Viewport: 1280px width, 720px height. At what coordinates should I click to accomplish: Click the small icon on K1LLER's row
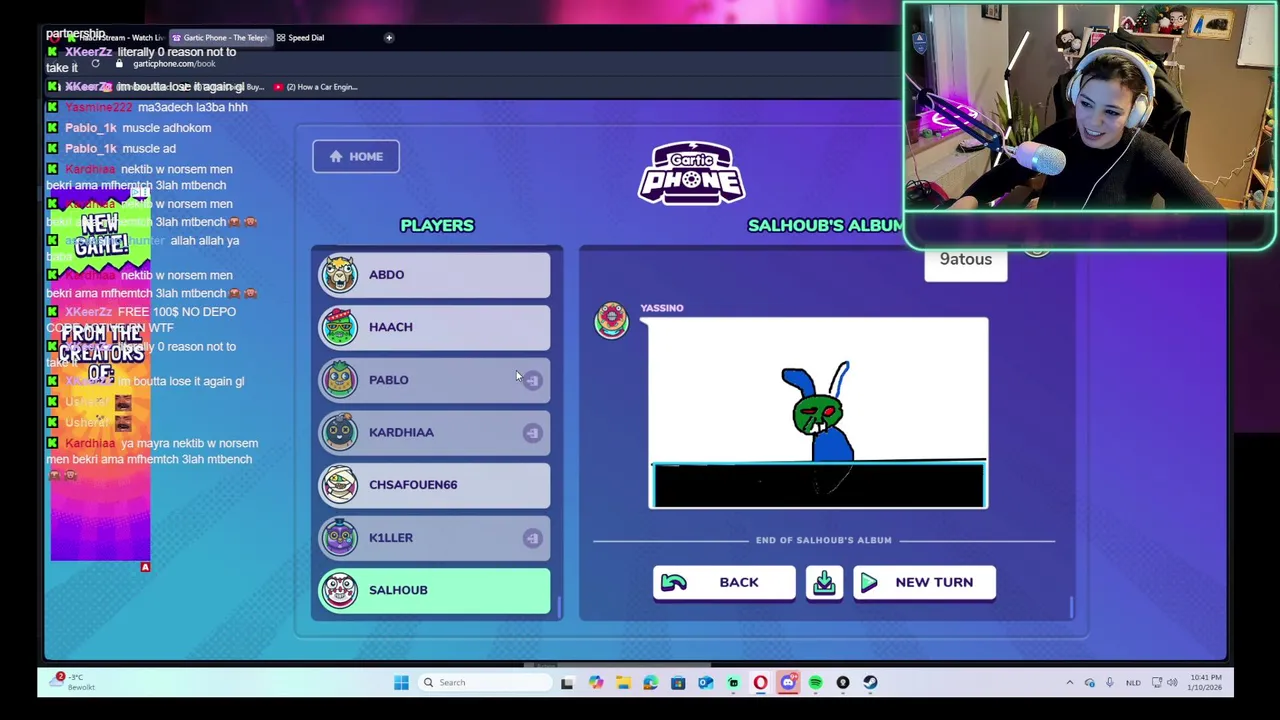tap(532, 538)
